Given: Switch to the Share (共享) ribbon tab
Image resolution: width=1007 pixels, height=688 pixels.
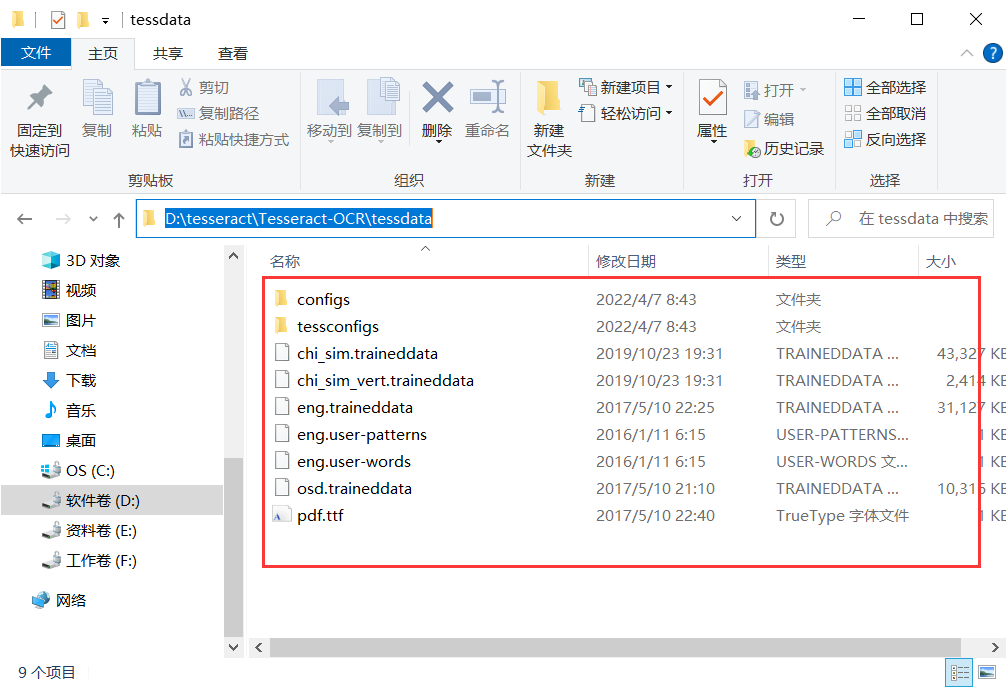Looking at the screenshot, I should click(168, 53).
